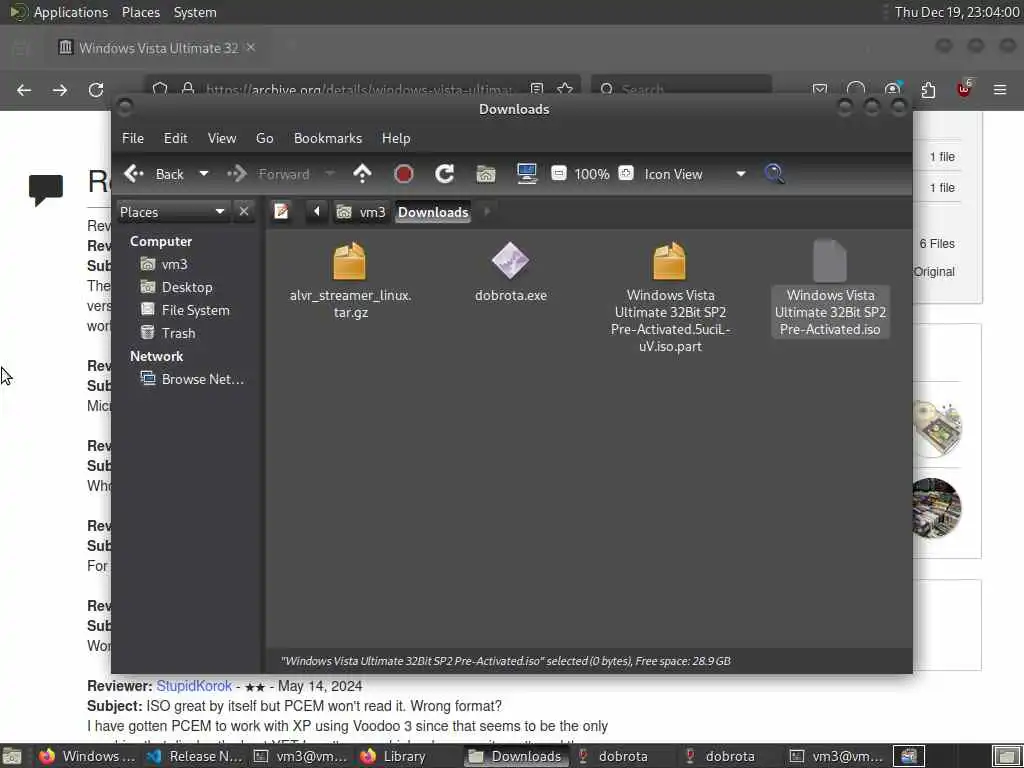This screenshot has width=1024, height=768.
Task: Bookmark page with star icon
Action: 566,89
